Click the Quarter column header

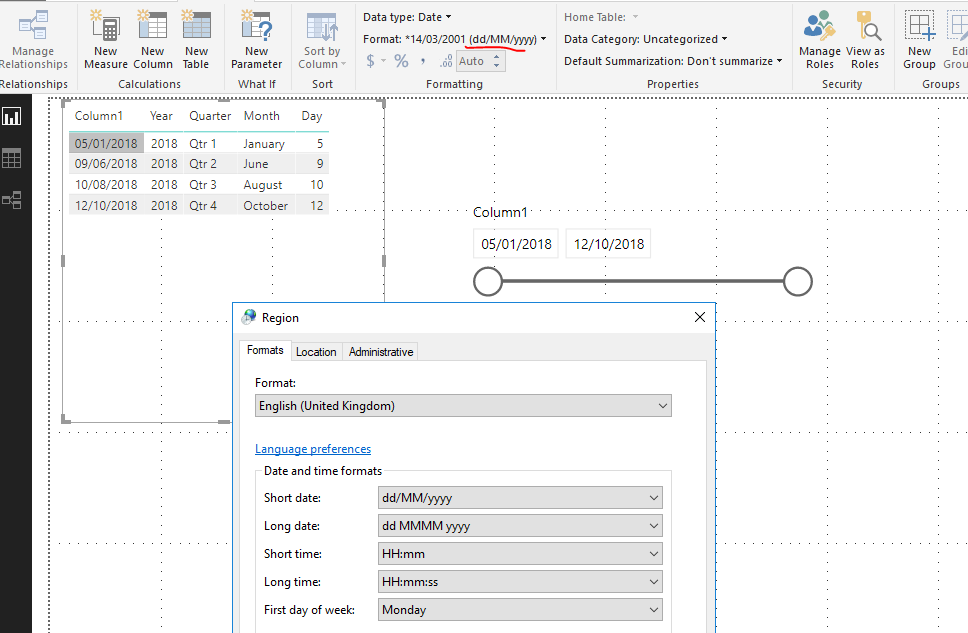210,116
